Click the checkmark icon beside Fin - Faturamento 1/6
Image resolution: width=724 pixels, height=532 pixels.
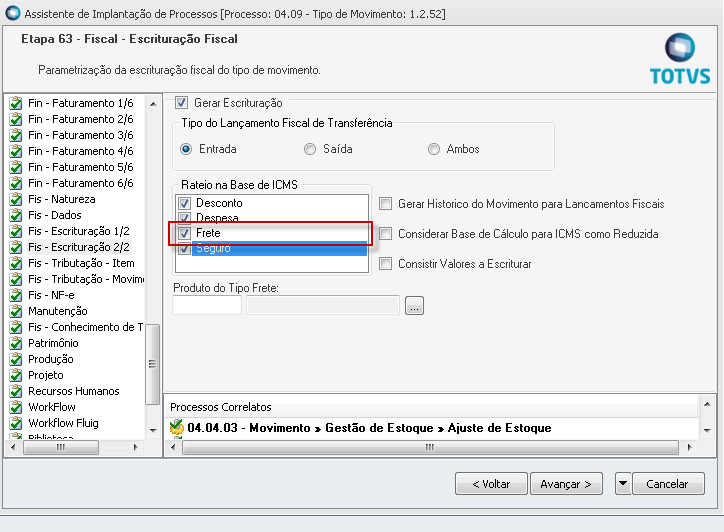coord(16,103)
